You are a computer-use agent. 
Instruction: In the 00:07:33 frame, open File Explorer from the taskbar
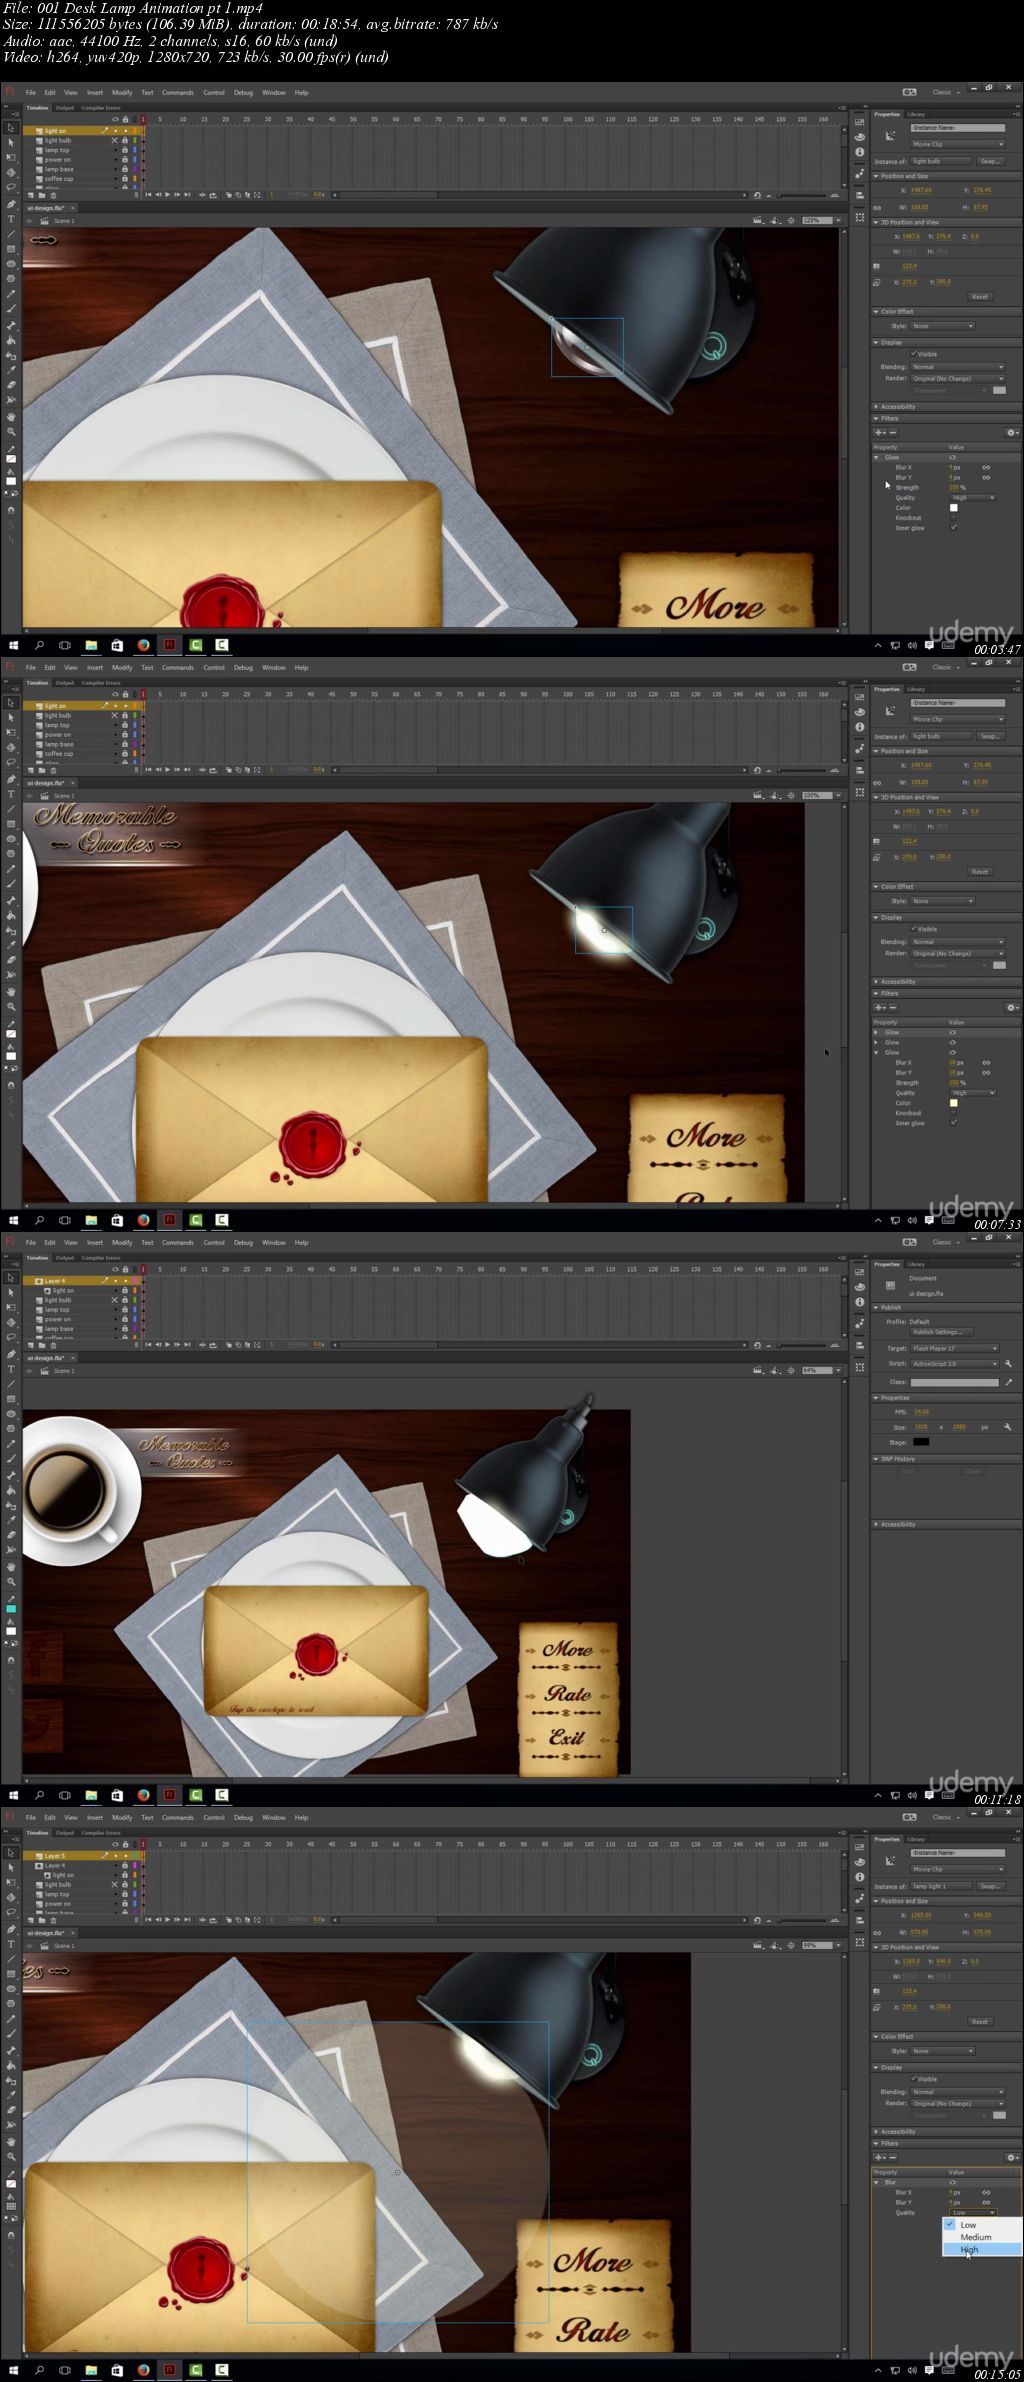point(91,1220)
